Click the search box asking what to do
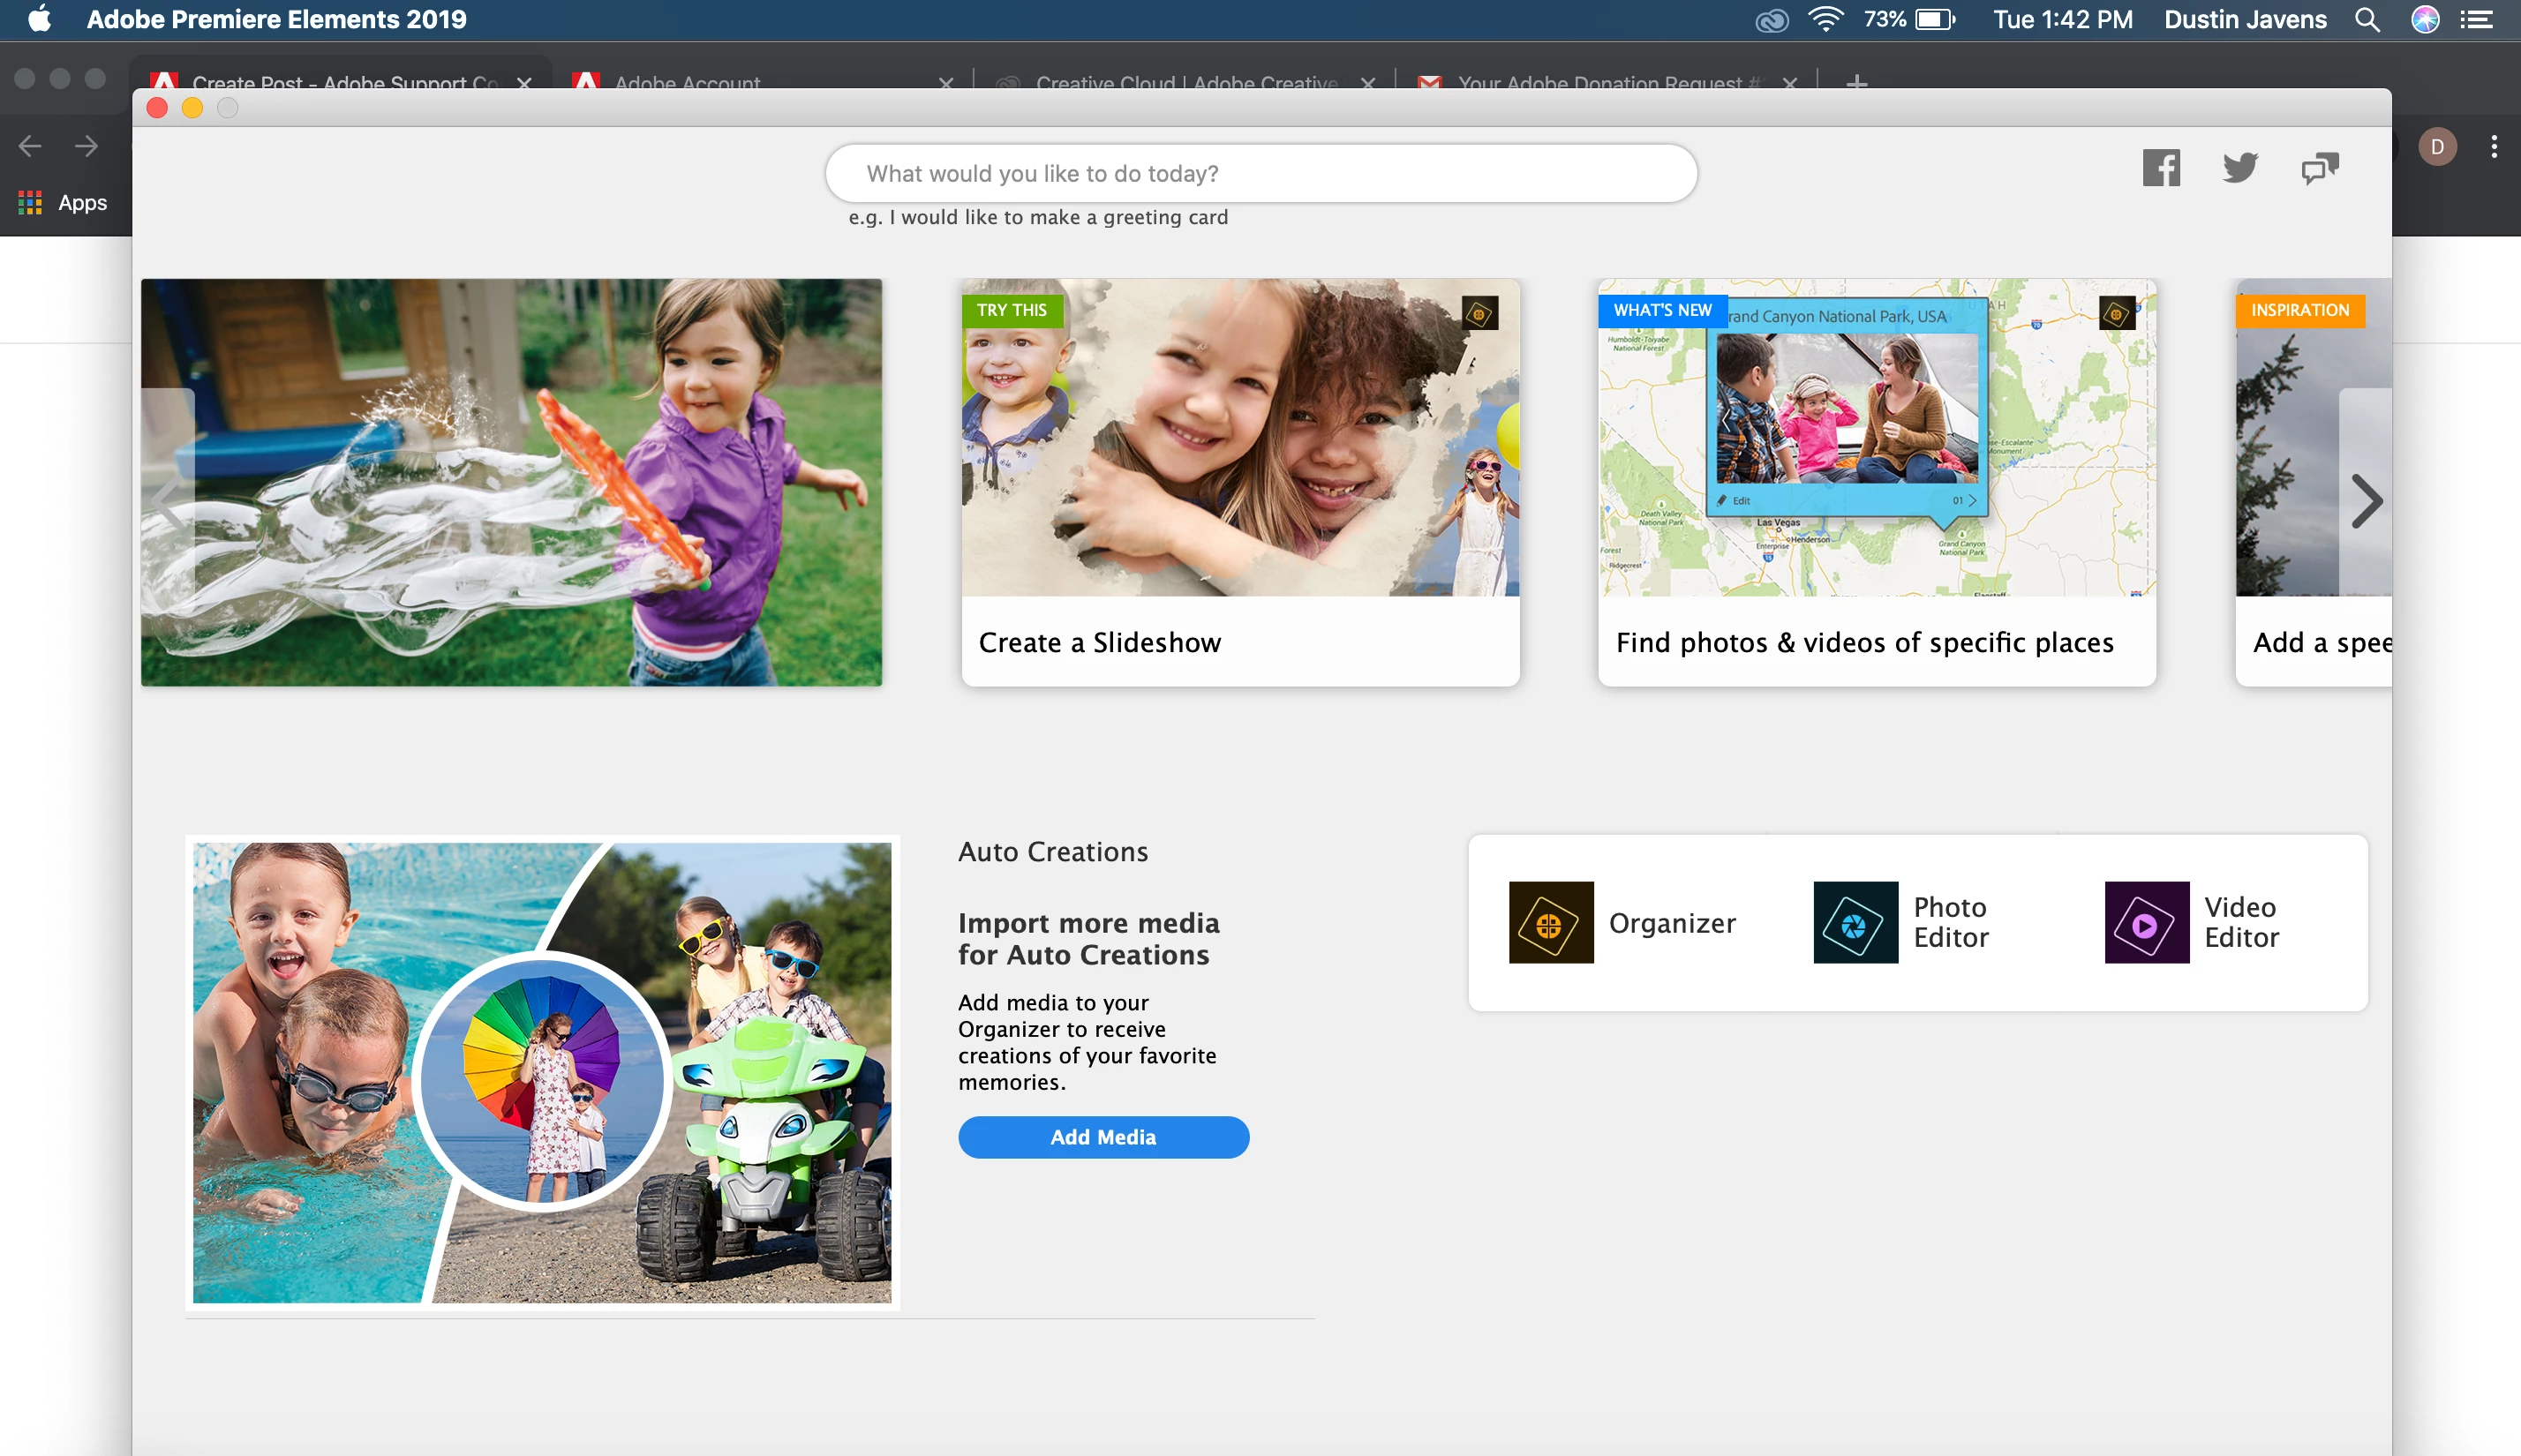Screen dimensions: 2521x1456 1260,173
